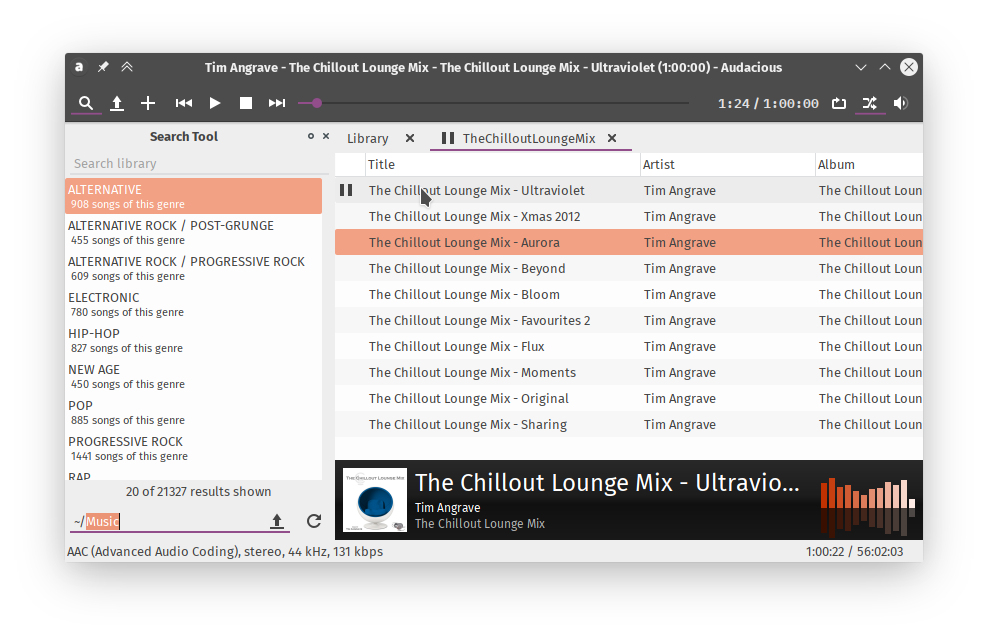
Task: Select the Aurora track row
Action: coord(629,243)
